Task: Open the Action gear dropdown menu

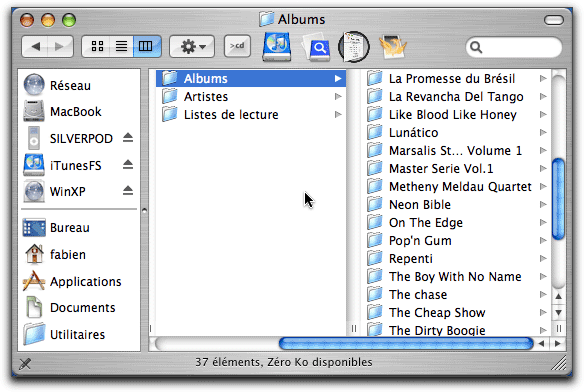Action: click(192, 47)
